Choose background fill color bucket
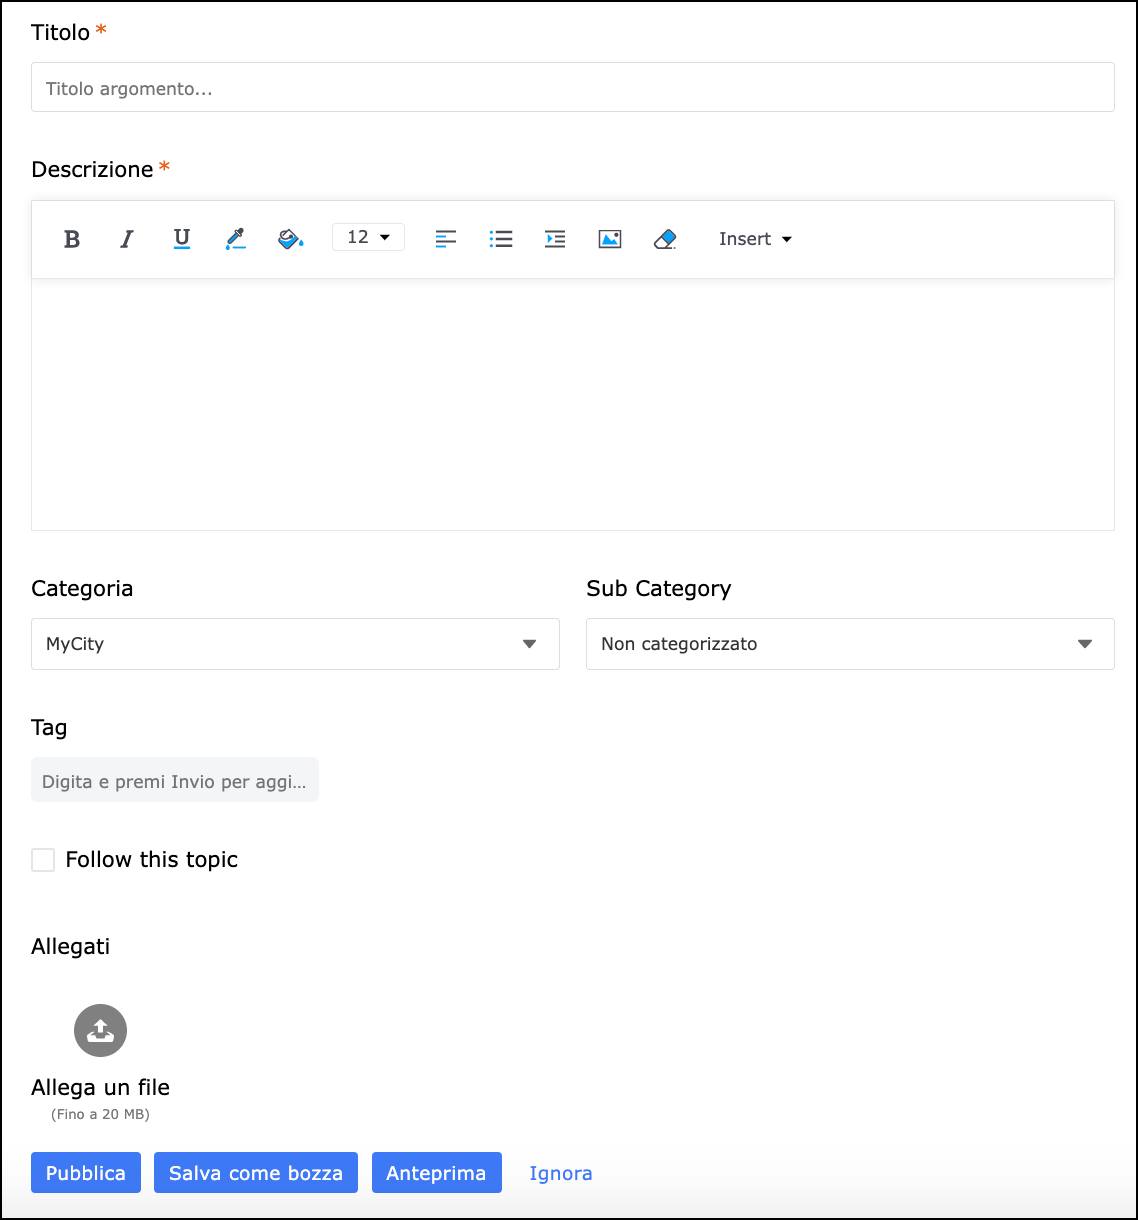 pos(290,239)
